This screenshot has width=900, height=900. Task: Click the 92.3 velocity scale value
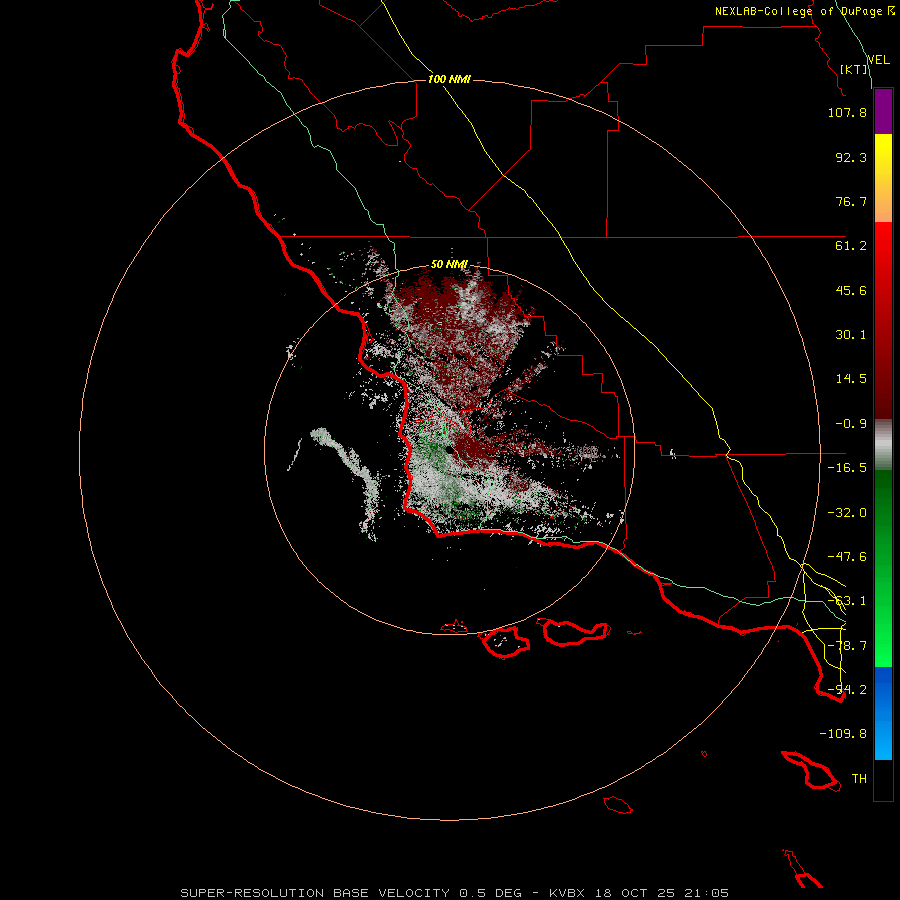click(x=851, y=157)
